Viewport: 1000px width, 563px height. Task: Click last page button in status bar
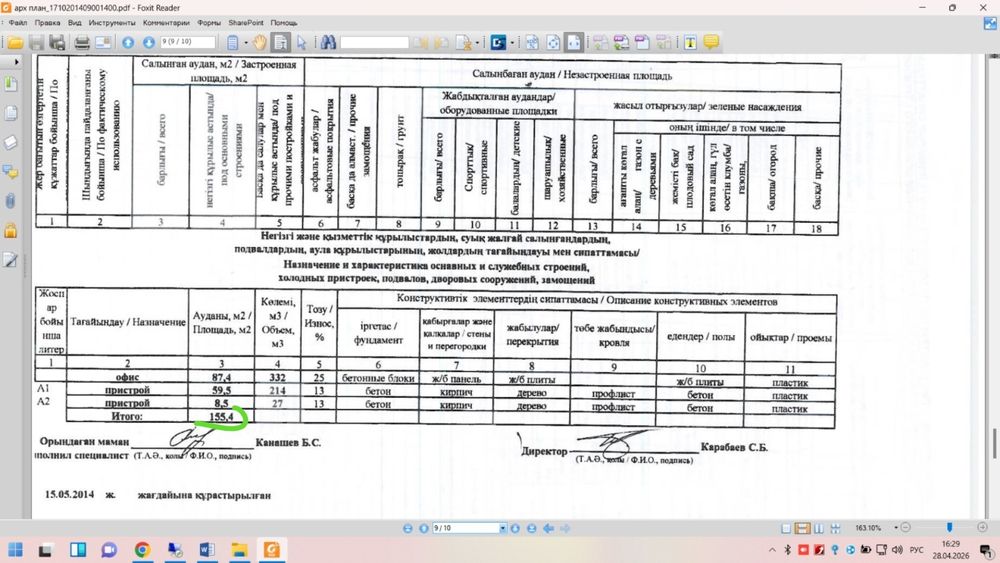coord(531,529)
